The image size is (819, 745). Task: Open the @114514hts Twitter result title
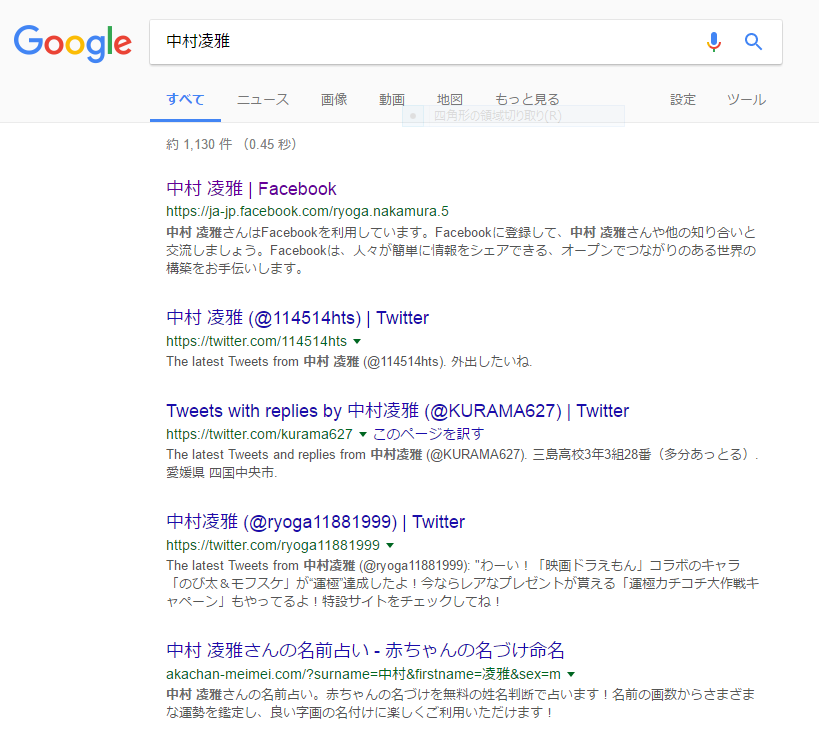point(297,318)
